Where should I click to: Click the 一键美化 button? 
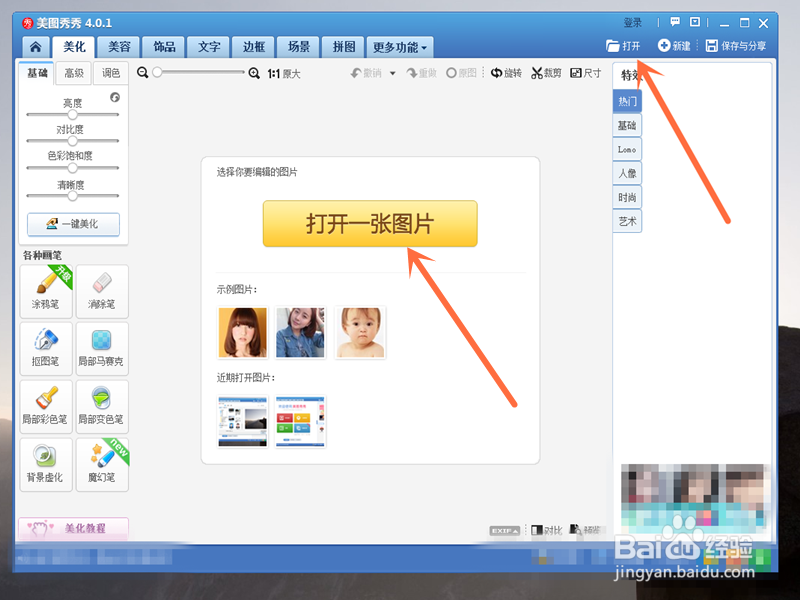(x=73, y=224)
